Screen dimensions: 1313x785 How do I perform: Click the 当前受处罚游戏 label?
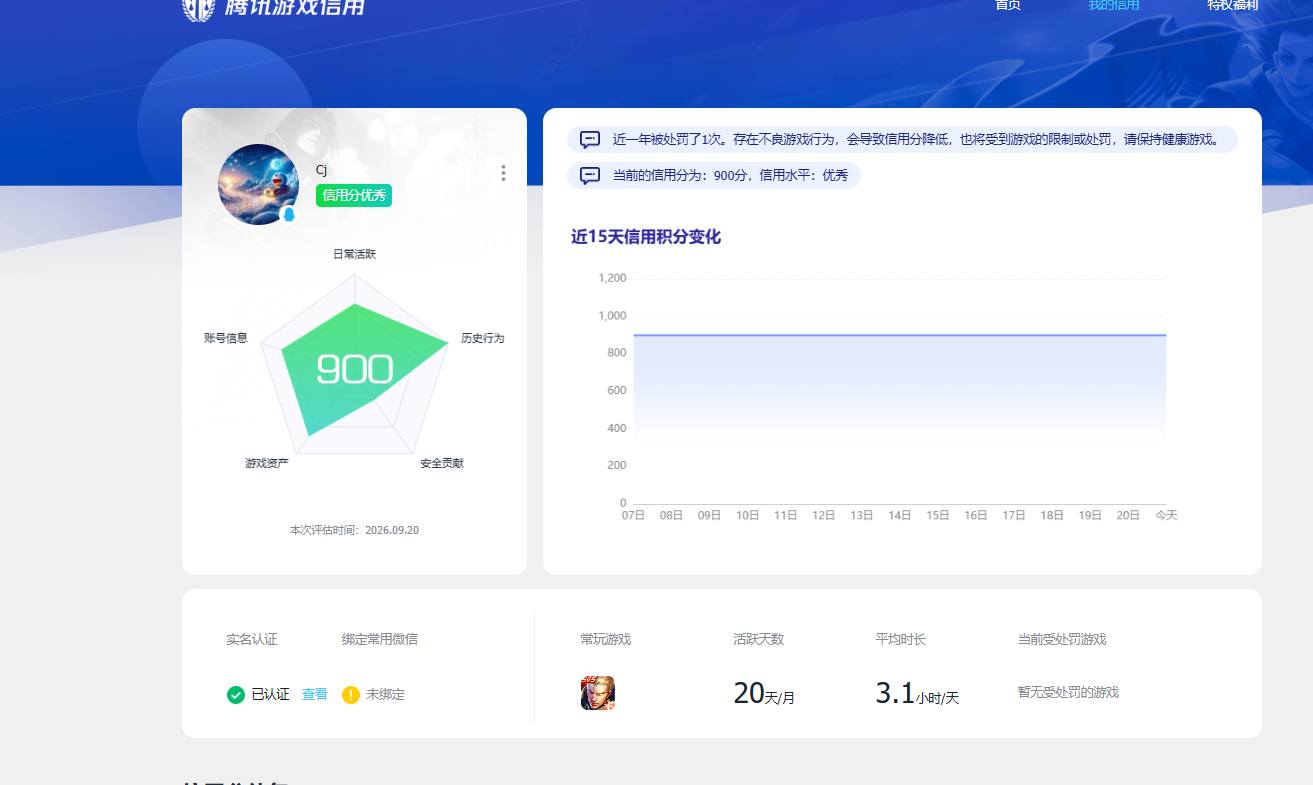point(1062,639)
